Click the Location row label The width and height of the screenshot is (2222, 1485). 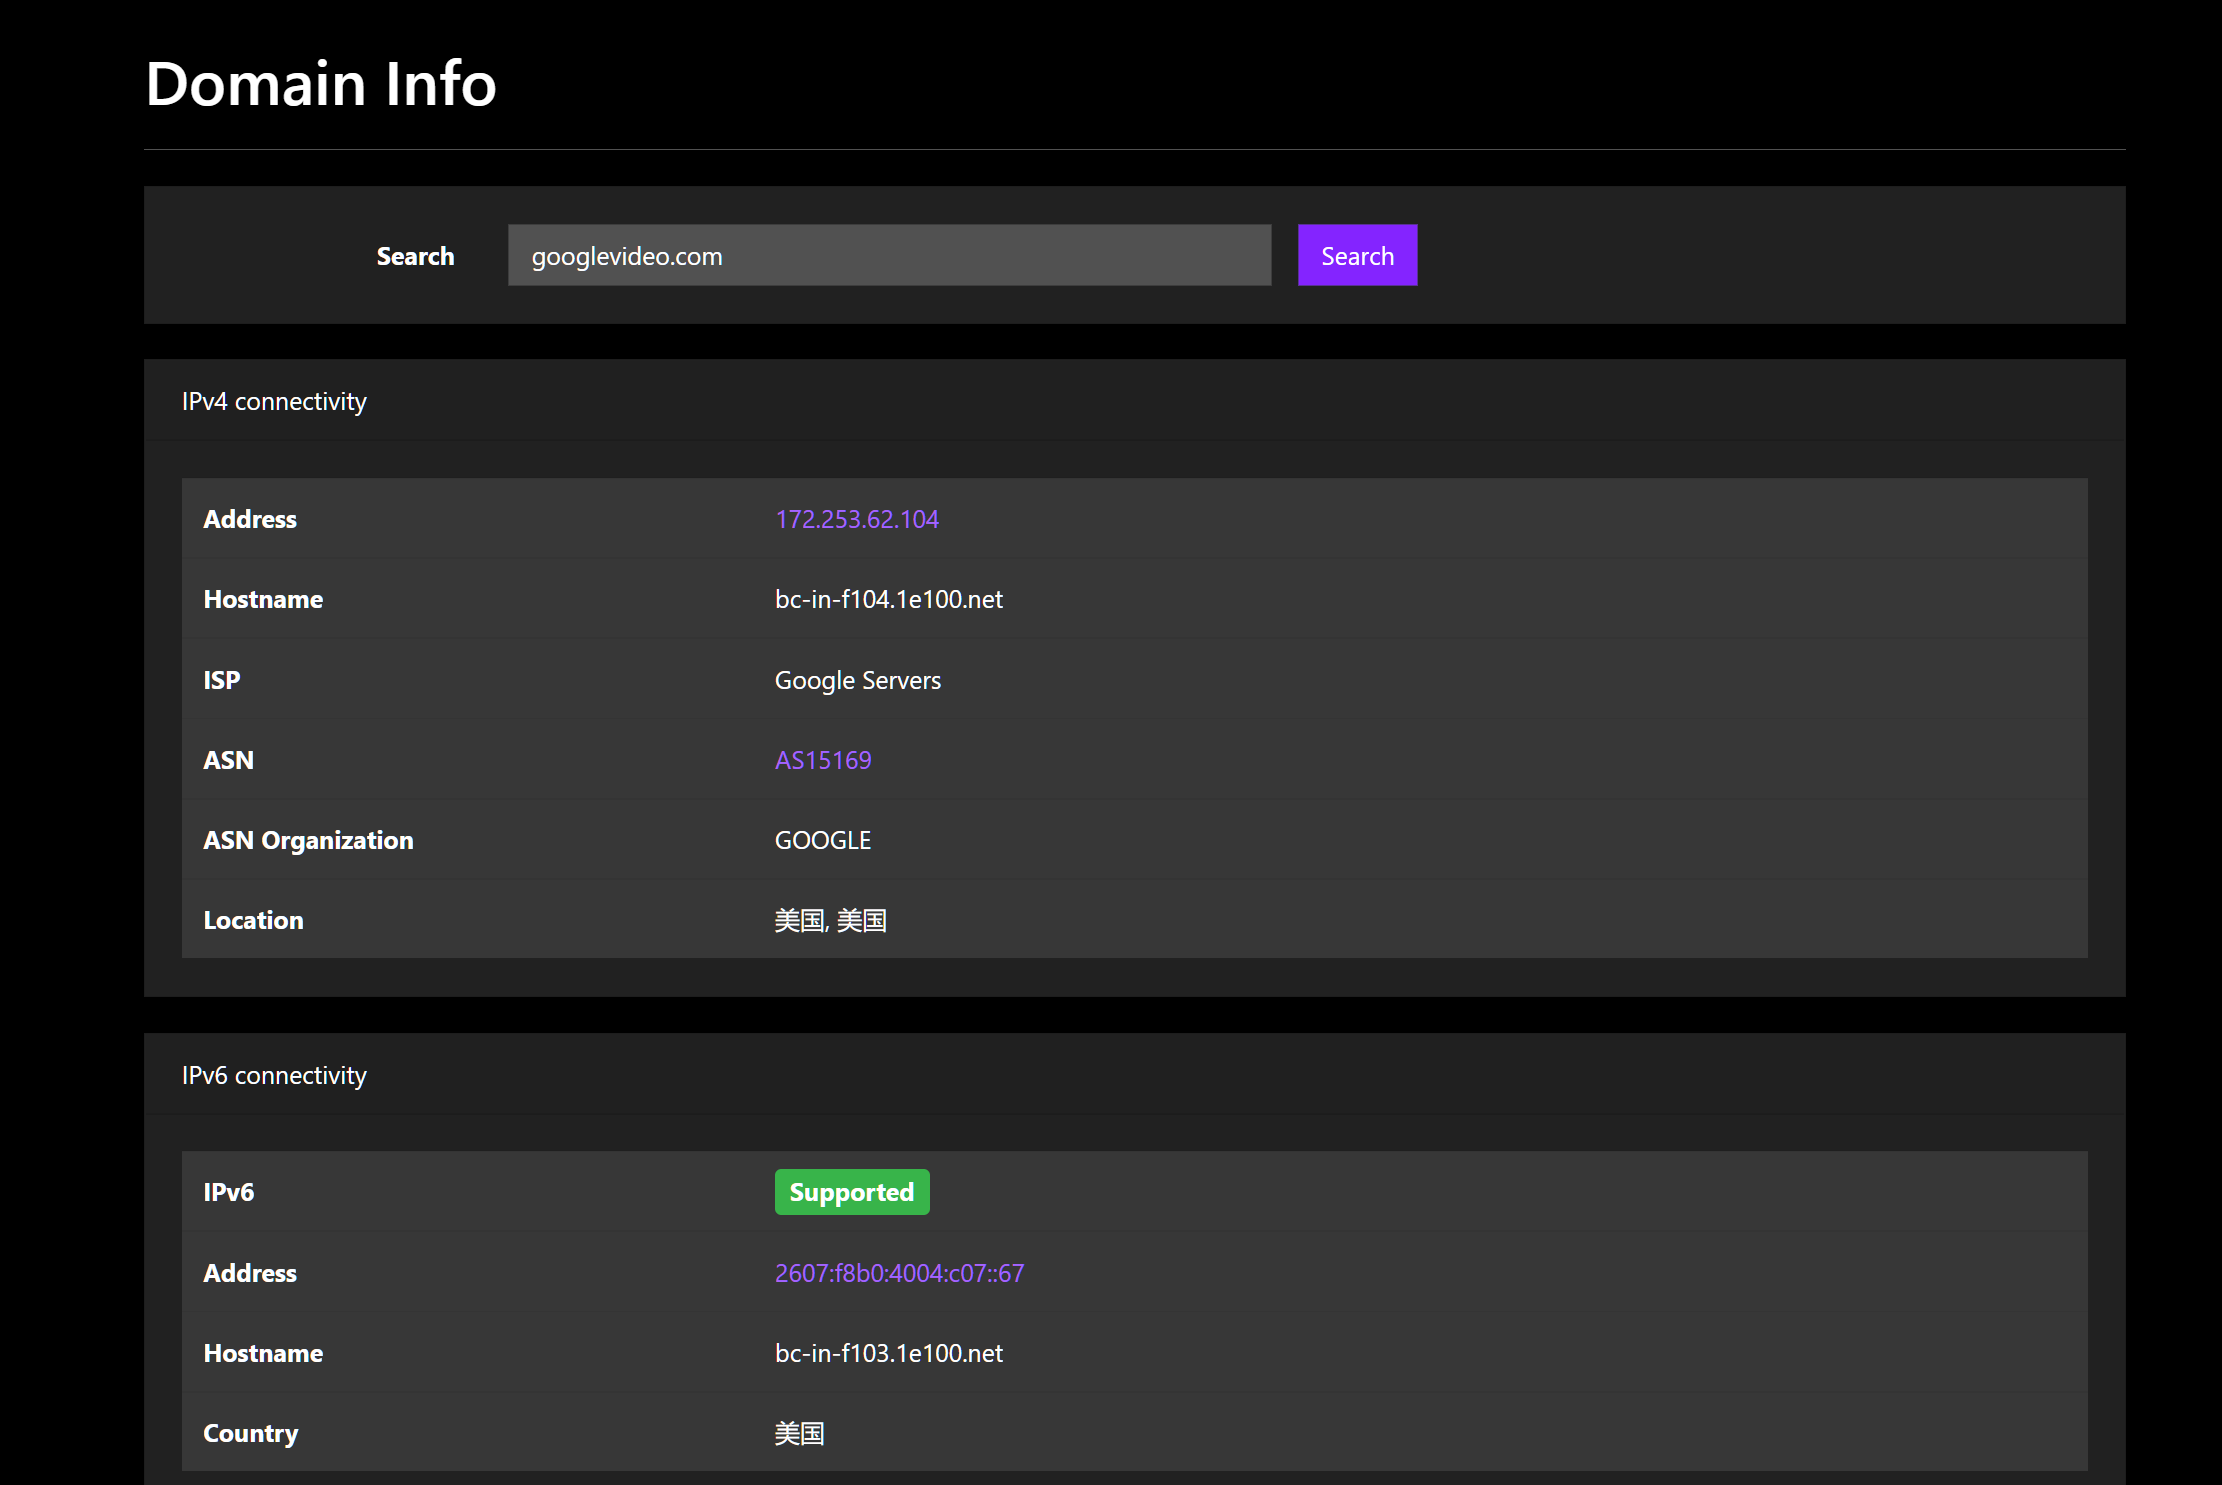253,920
